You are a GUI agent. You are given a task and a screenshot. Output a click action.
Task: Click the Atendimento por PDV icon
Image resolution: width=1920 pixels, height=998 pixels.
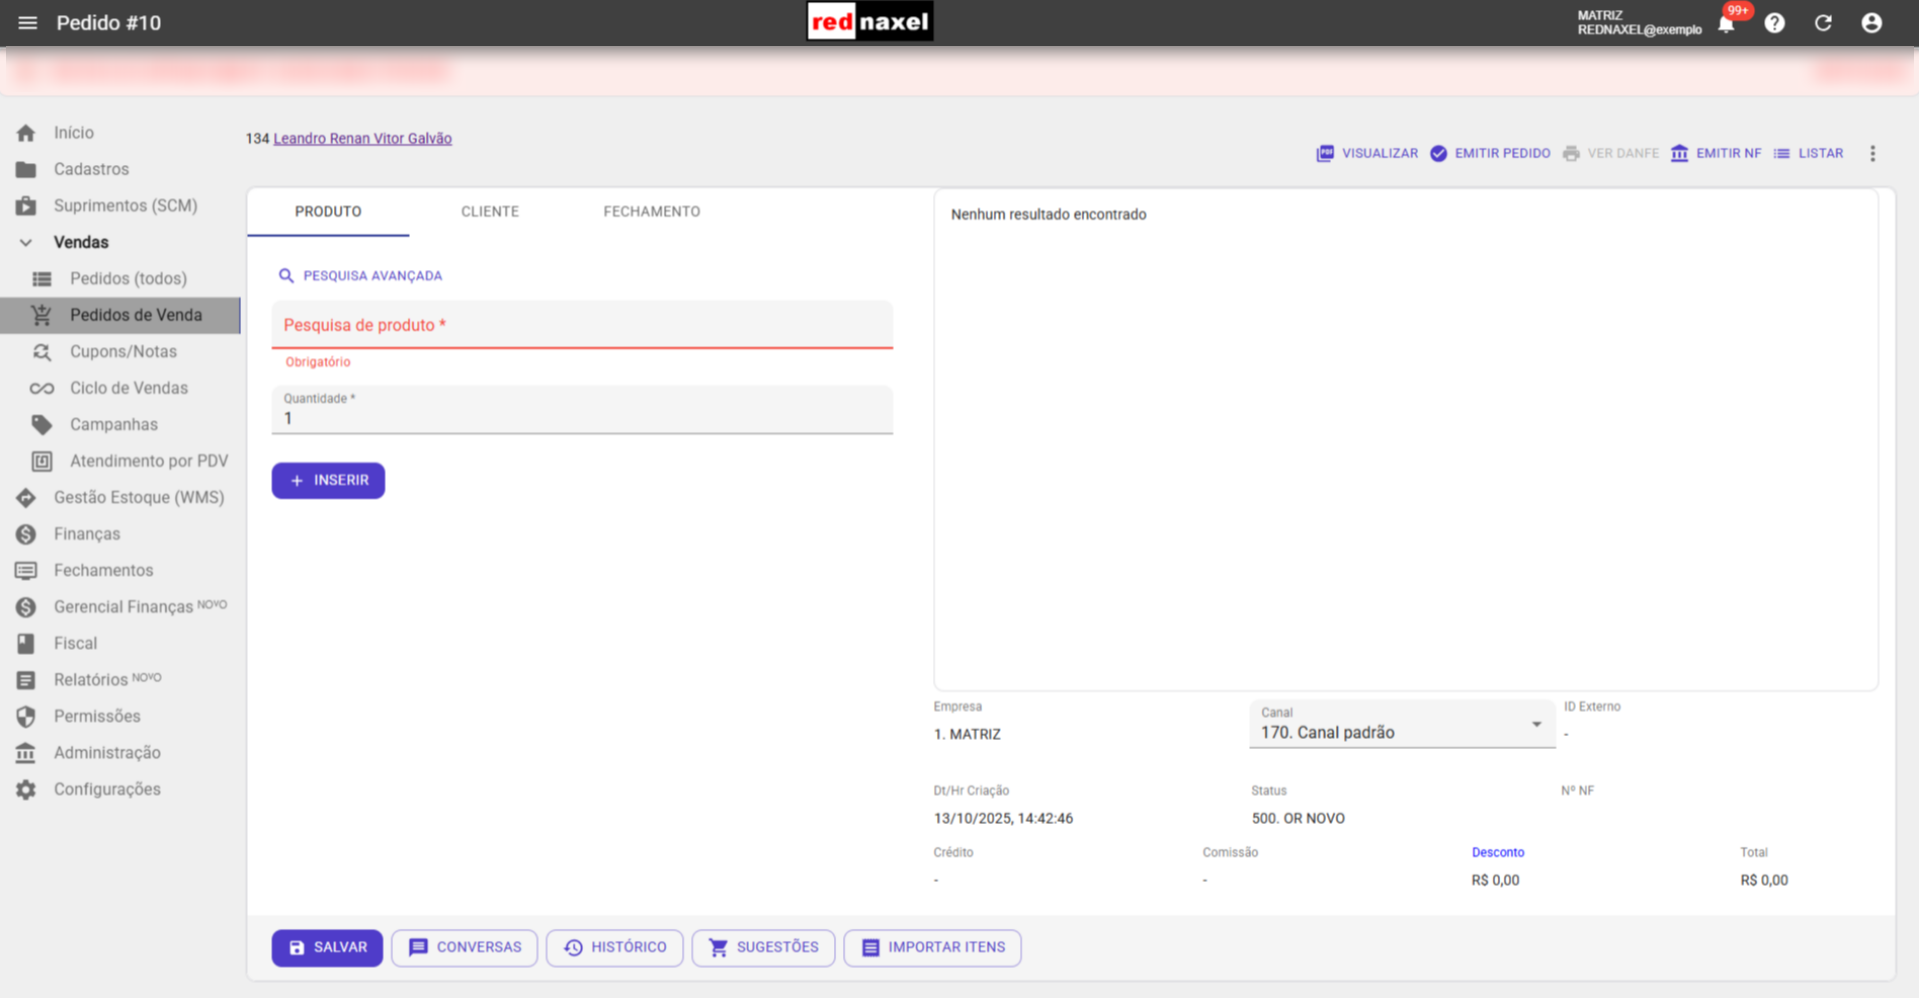(42, 461)
